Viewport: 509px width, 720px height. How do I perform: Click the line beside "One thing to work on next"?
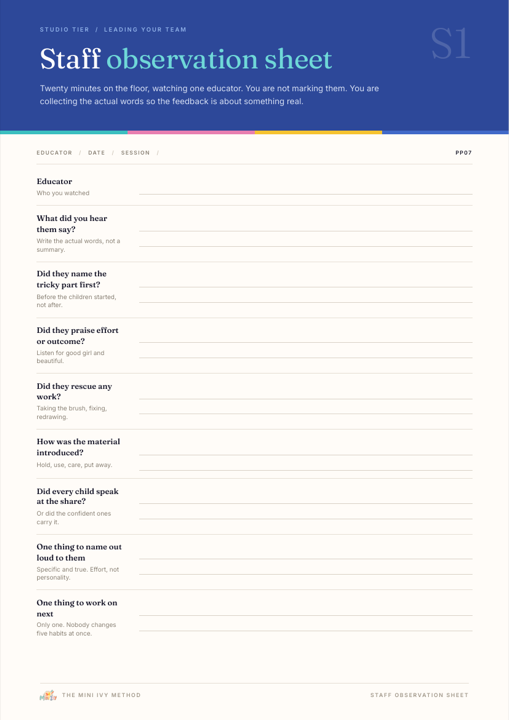coord(305,615)
